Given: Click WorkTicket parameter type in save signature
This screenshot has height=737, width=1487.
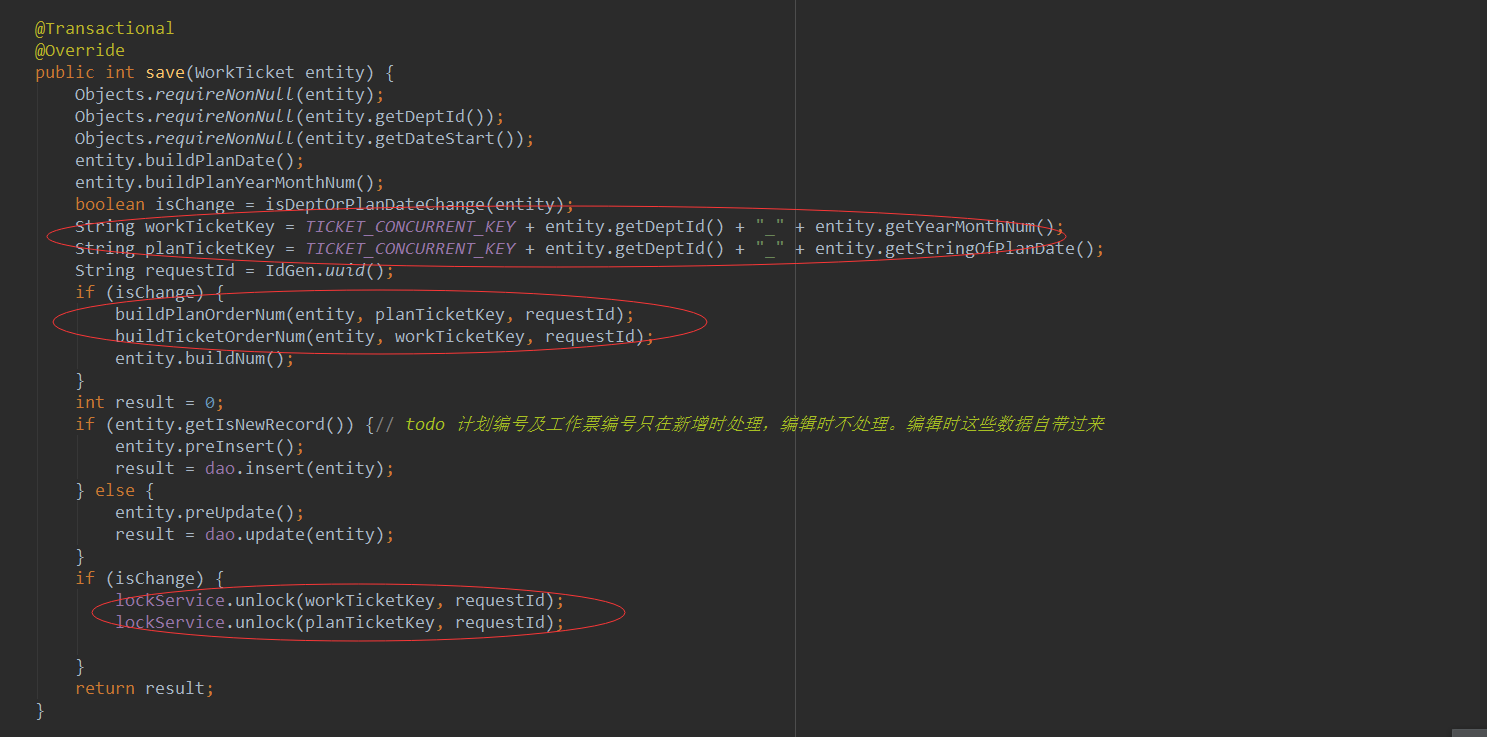Looking at the screenshot, I should tap(245, 72).
